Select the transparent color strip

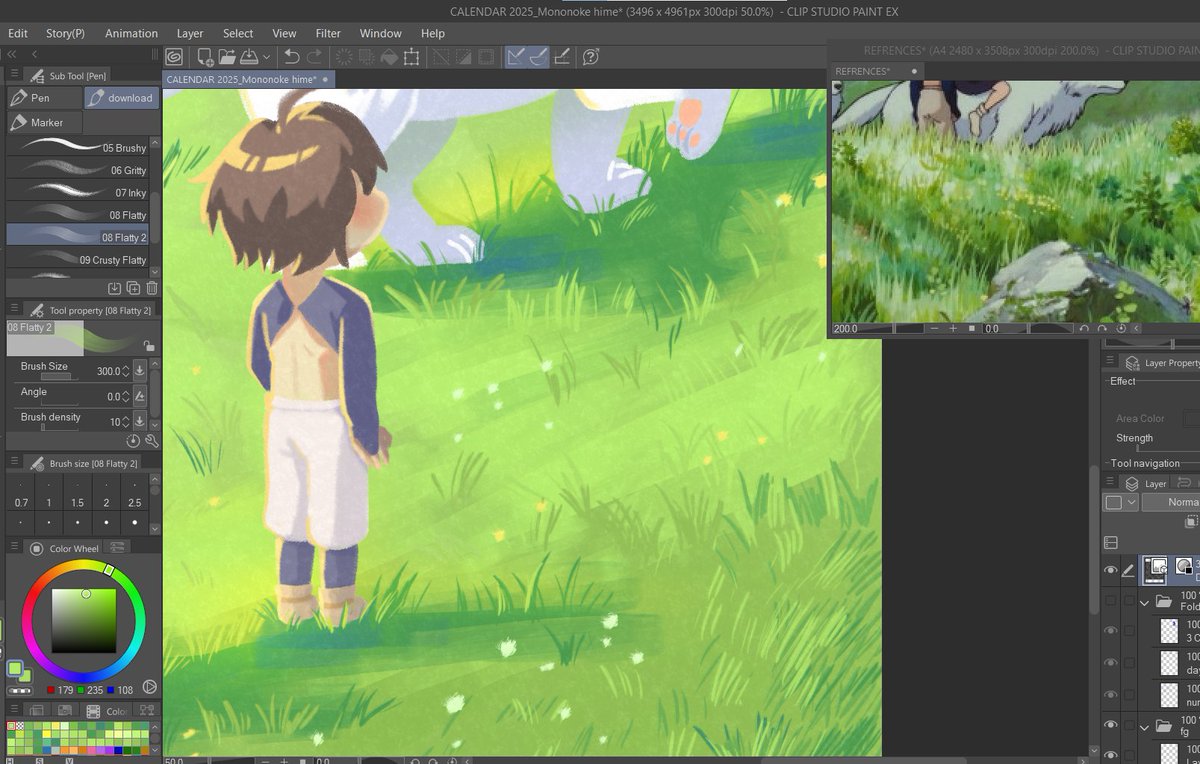[19, 690]
